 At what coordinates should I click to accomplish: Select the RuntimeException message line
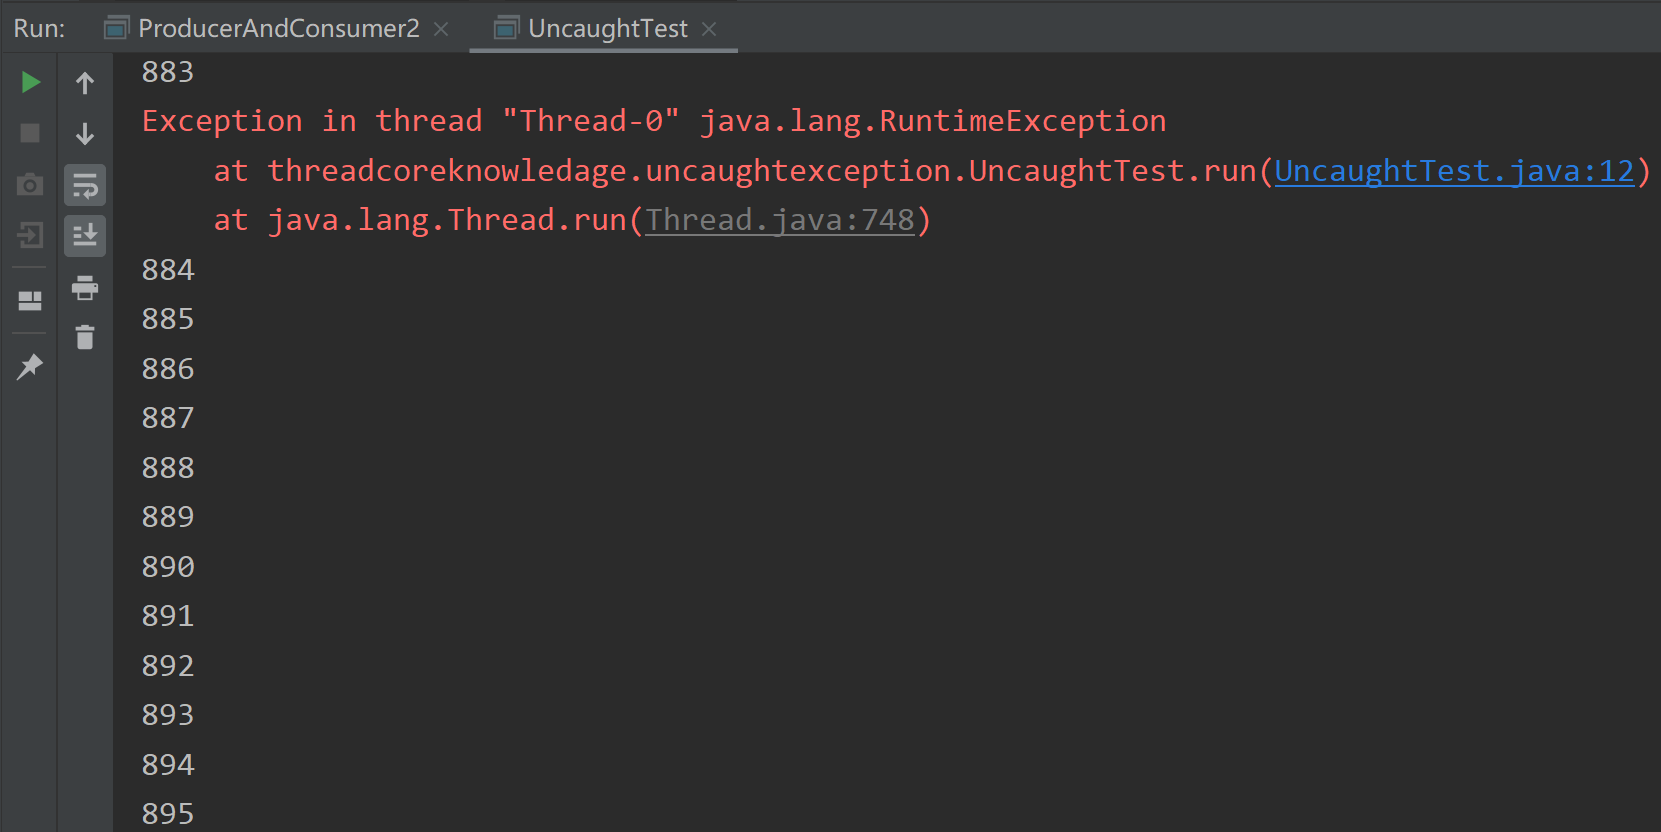pyautogui.click(x=654, y=120)
